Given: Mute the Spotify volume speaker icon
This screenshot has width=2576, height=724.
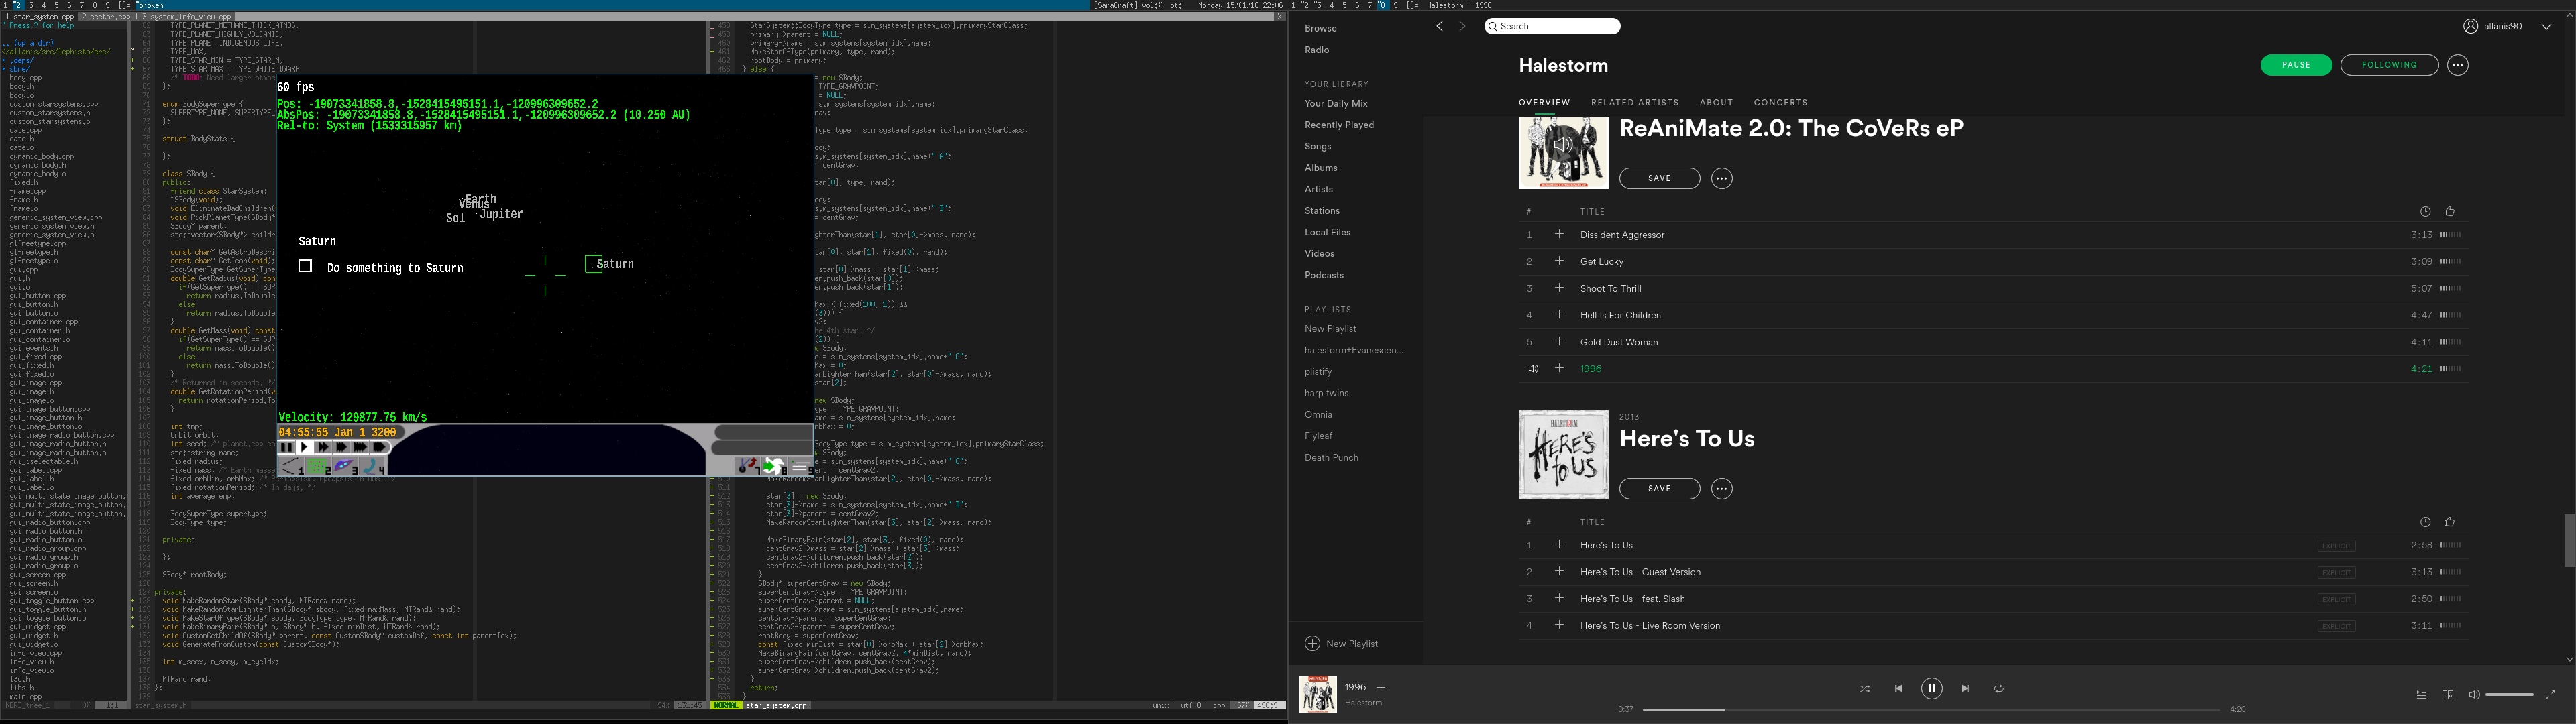Looking at the screenshot, I should pos(2473,695).
